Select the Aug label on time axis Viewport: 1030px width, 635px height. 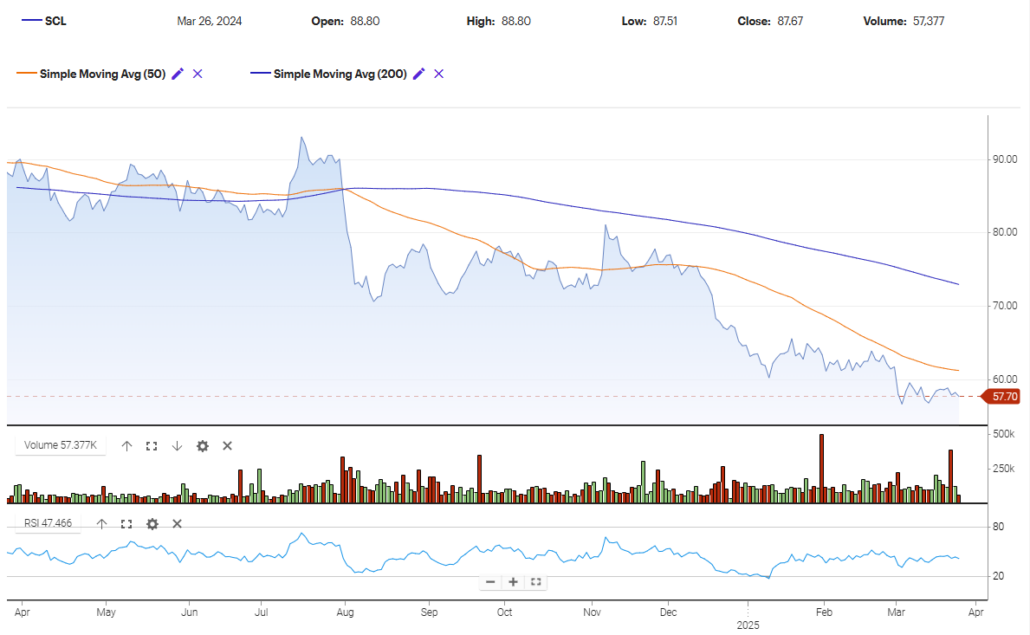tap(345, 612)
